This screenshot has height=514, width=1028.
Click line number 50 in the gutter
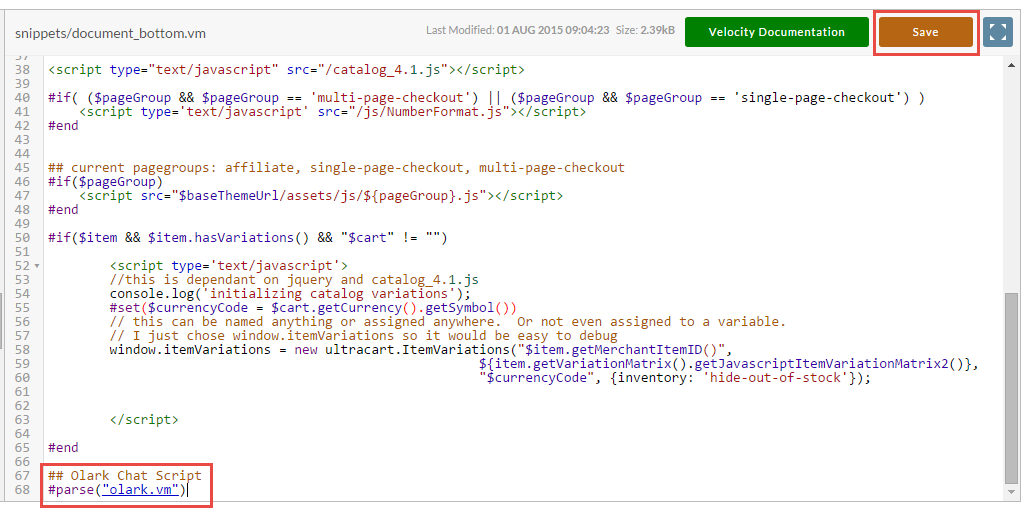click(x=22, y=238)
